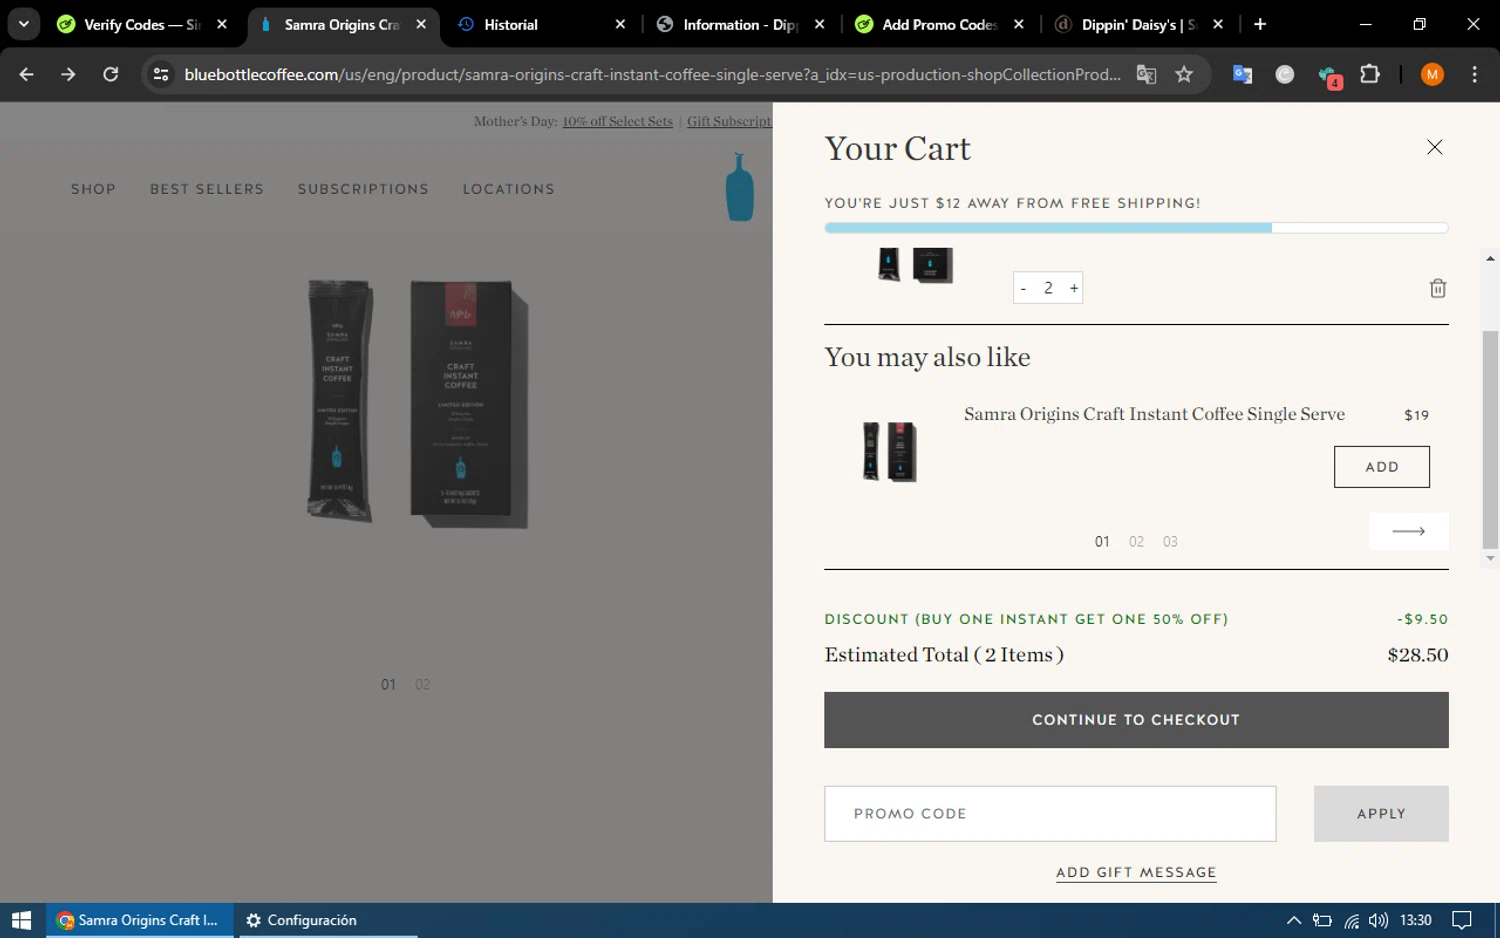This screenshot has width=1500, height=938.
Task: Open the Gift Subscriptions banner link
Action: 729,122
